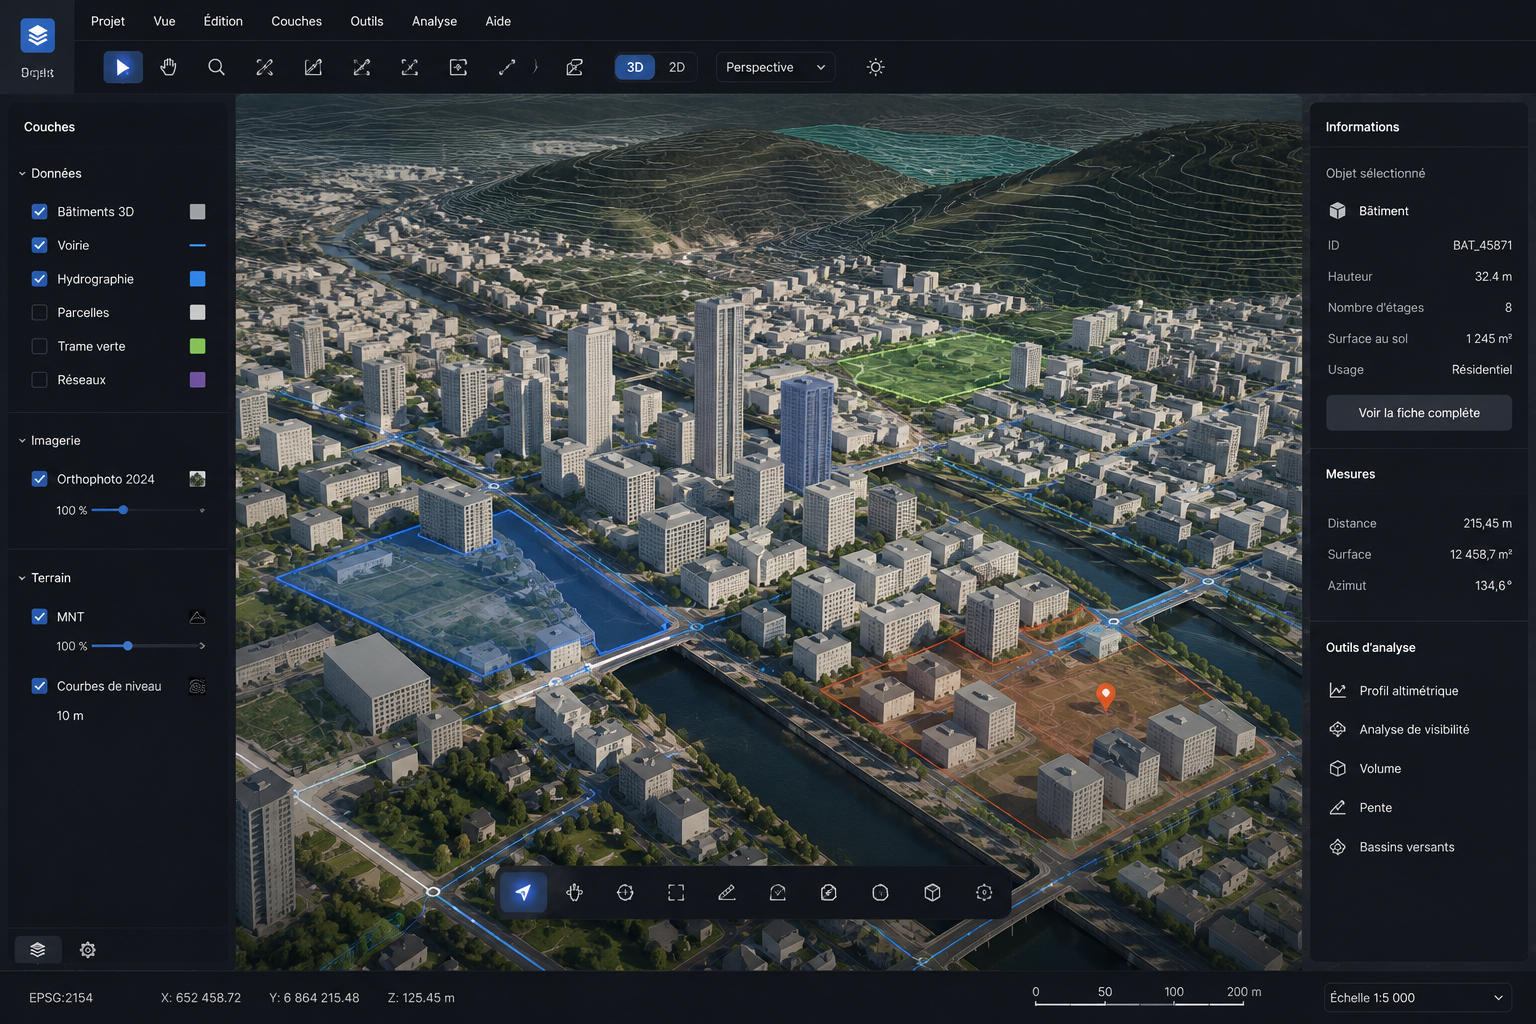Click the layers stack icon at sidebar bottom

(x=38, y=949)
